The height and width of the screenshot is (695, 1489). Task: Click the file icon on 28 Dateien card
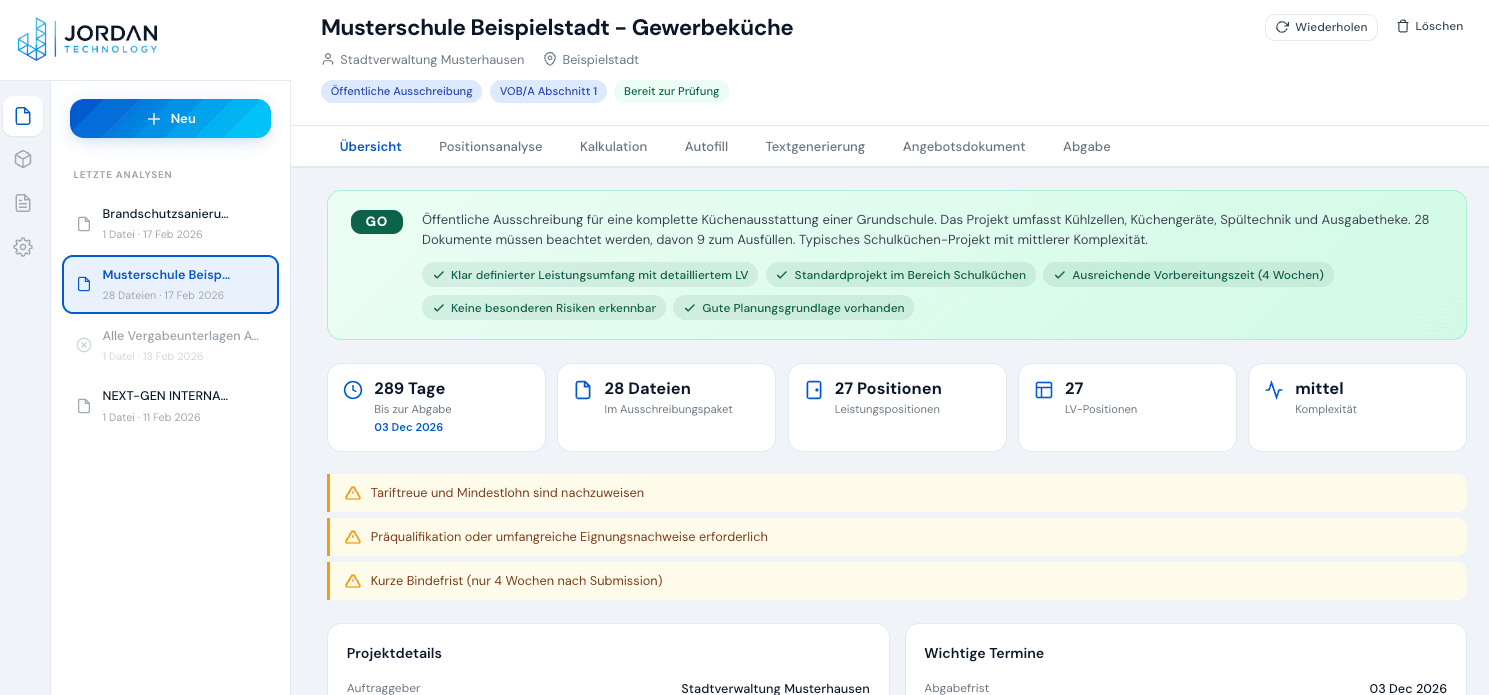583,390
